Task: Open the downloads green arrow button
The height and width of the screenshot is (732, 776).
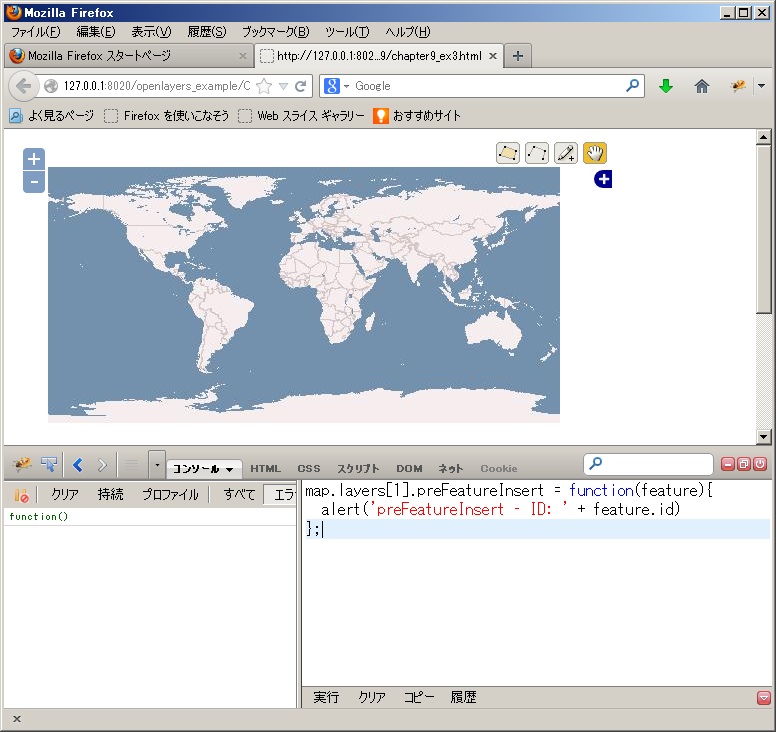Action: (x=666, y=86)
